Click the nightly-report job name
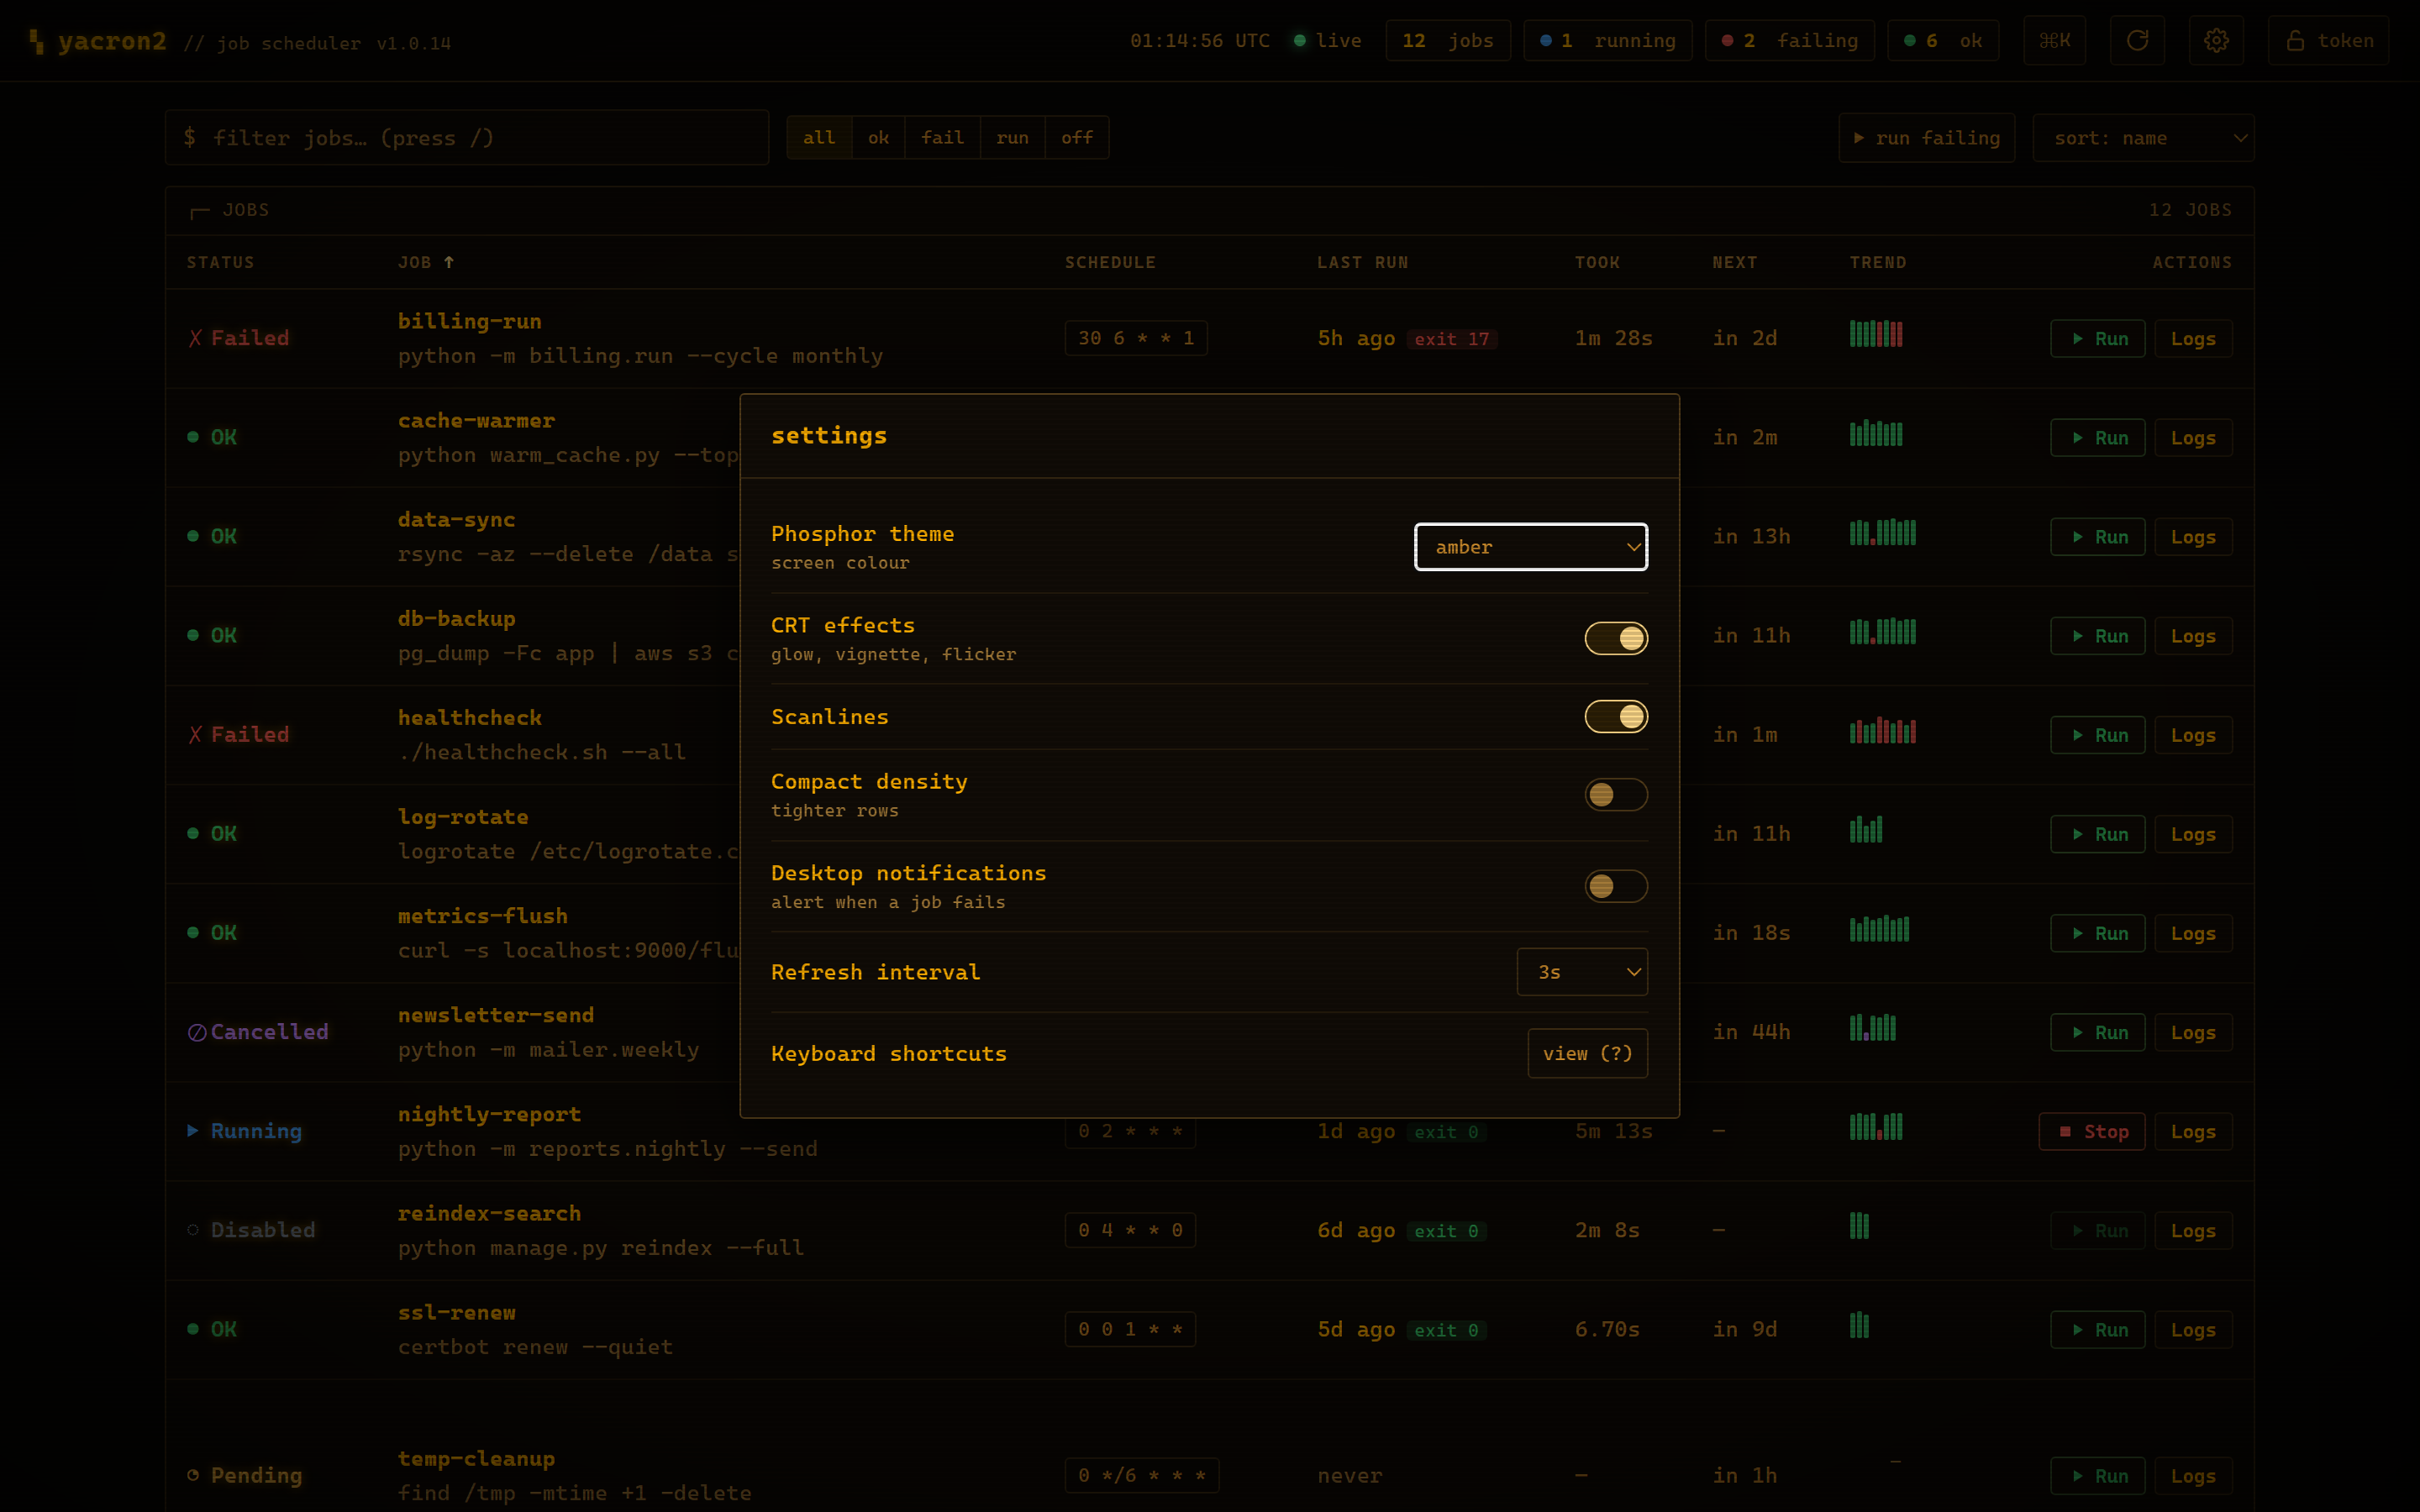The image size is (2420, 1512). tap(489, 1114)
